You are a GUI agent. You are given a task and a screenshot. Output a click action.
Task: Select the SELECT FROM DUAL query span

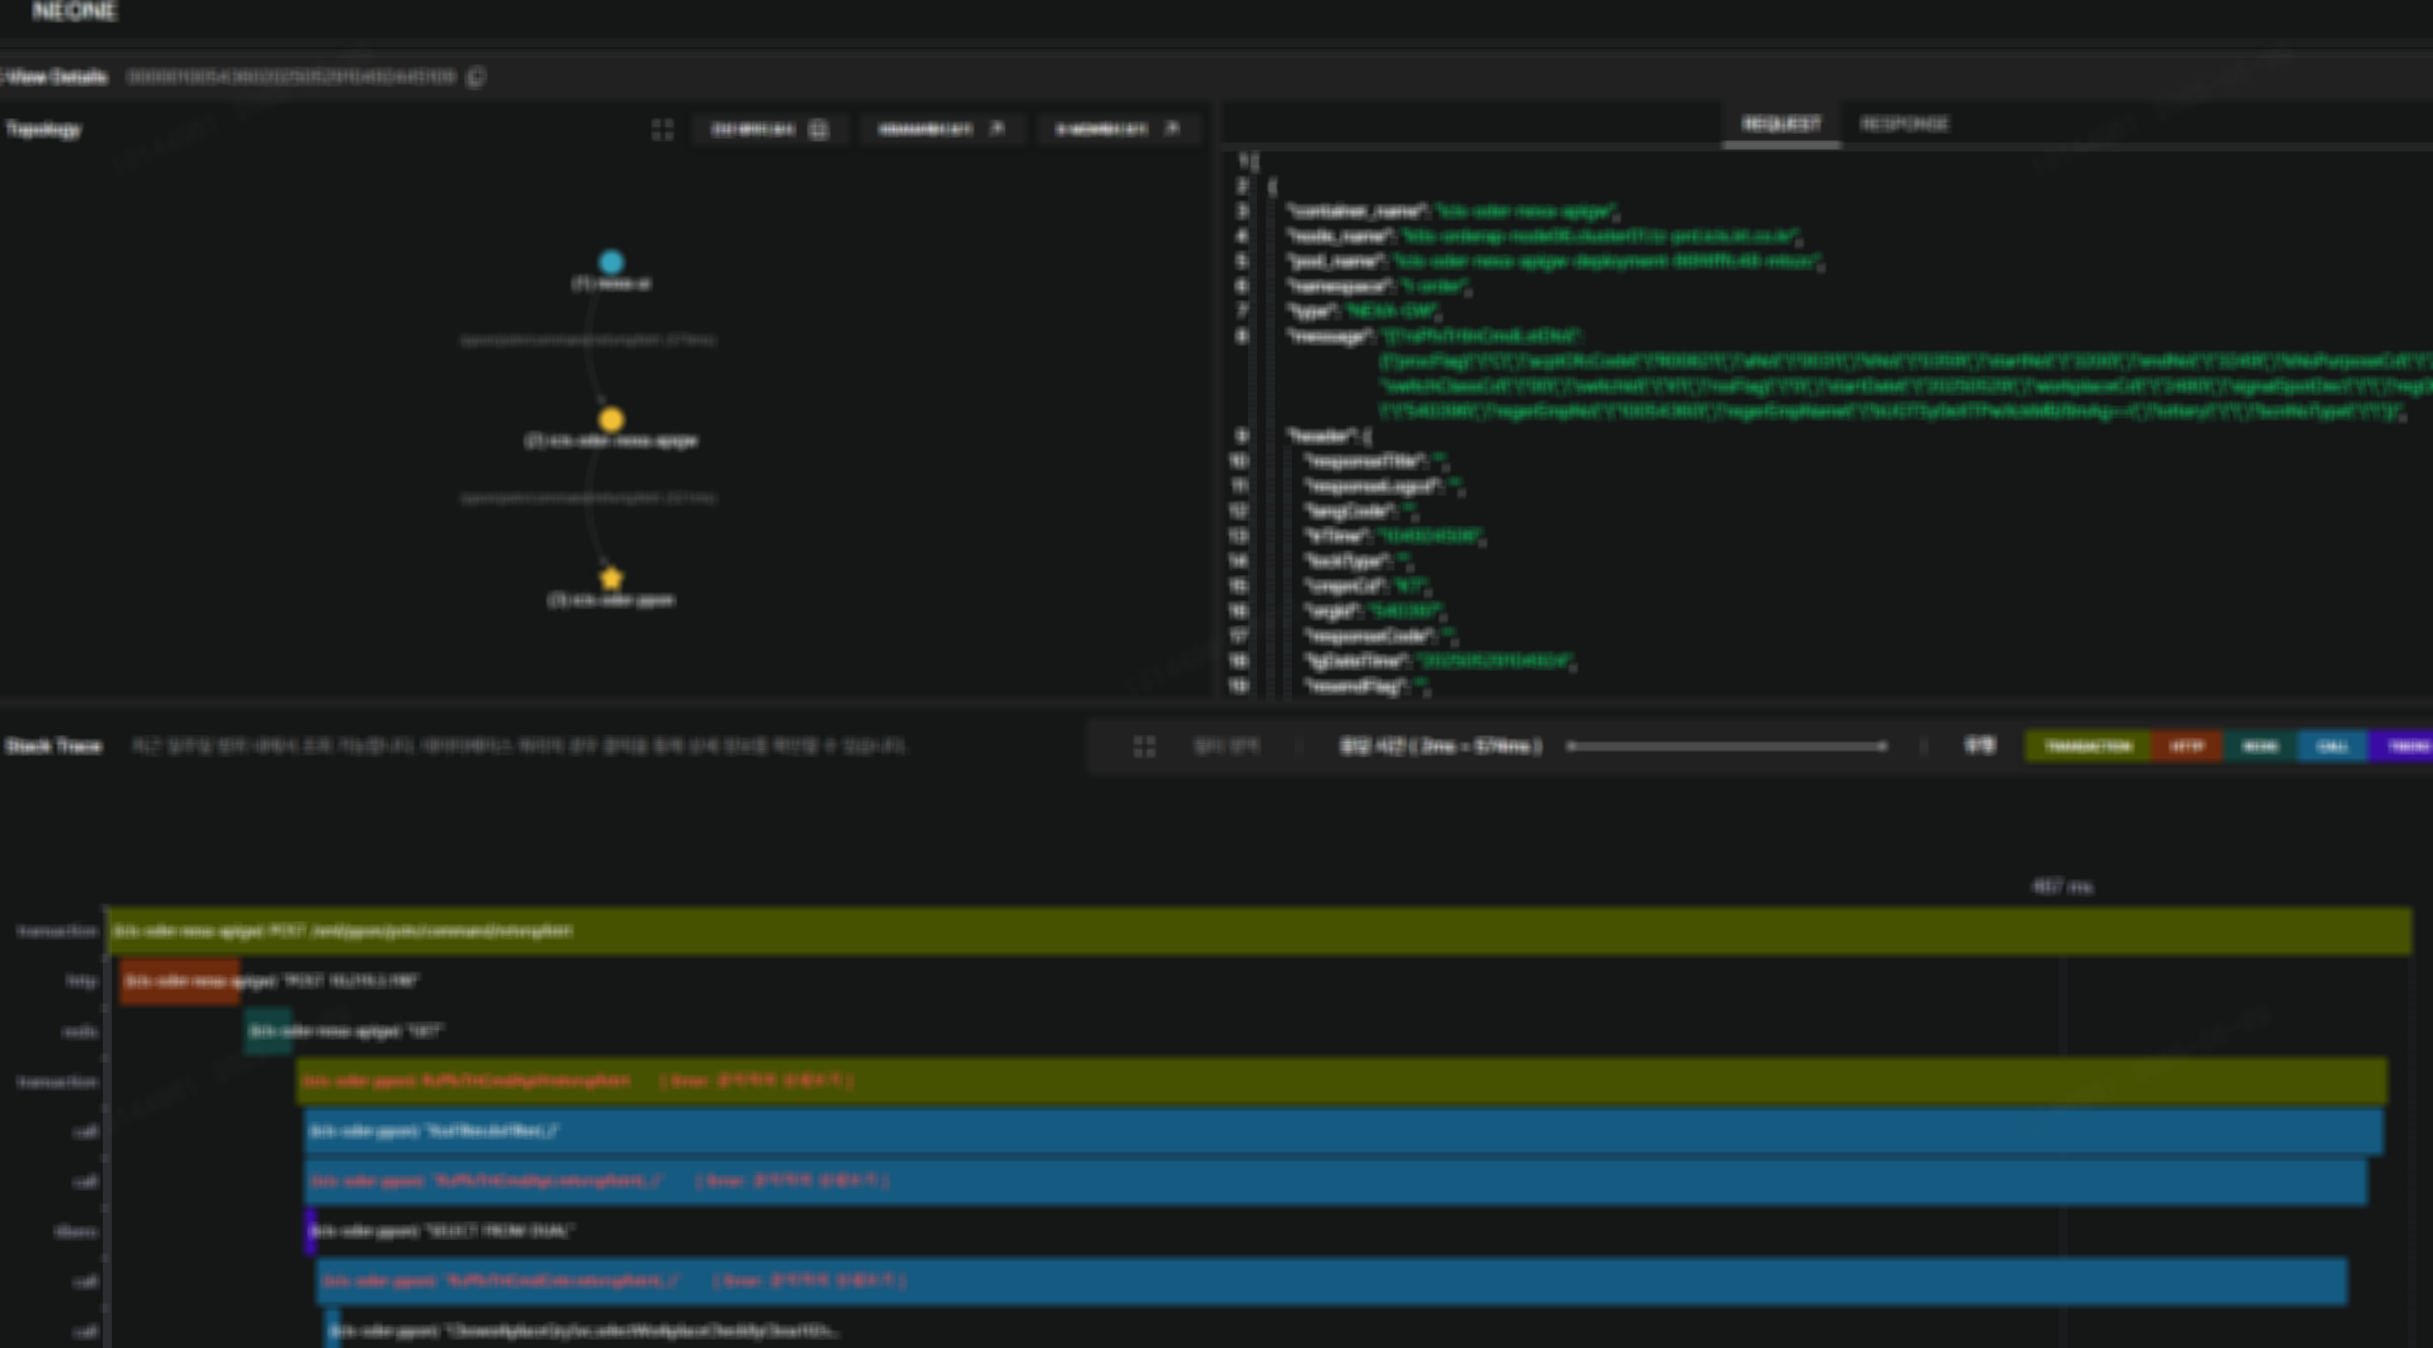click(441, 1231)
